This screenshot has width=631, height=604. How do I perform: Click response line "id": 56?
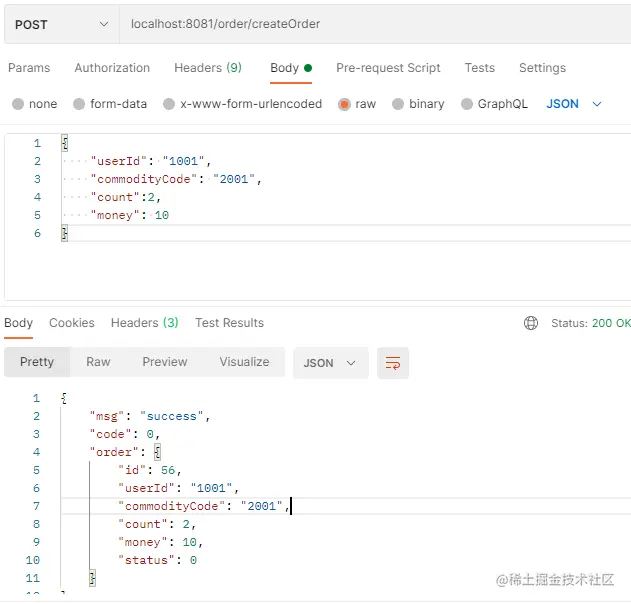[x=150, y=470]
